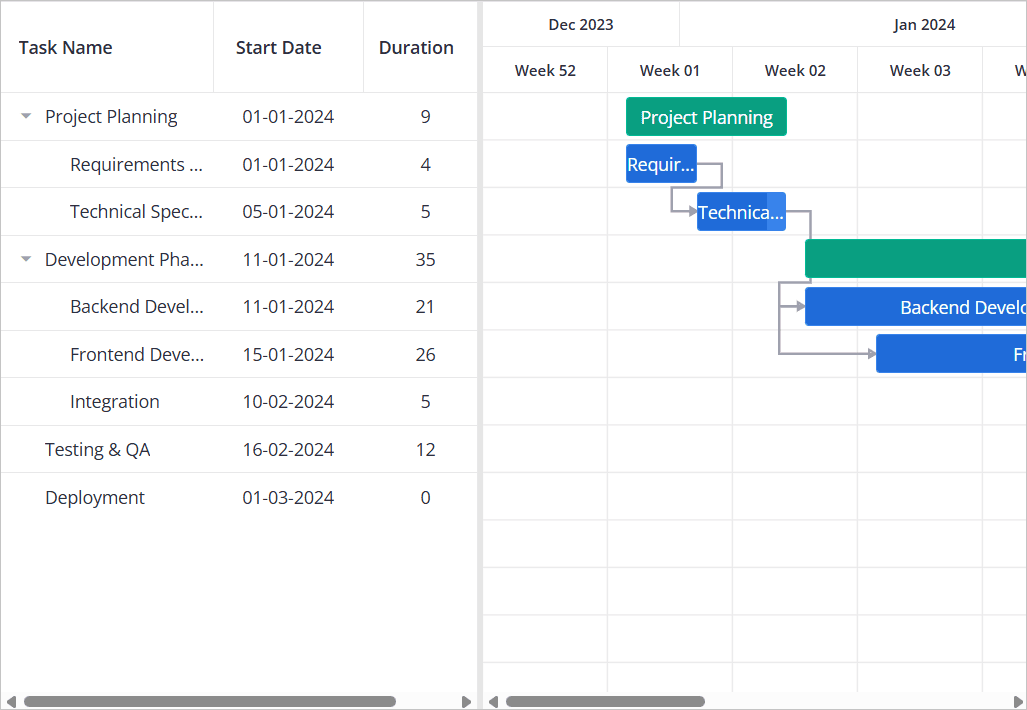
Task: Collapse the Project Planning task group
Action: click(26, 117)
